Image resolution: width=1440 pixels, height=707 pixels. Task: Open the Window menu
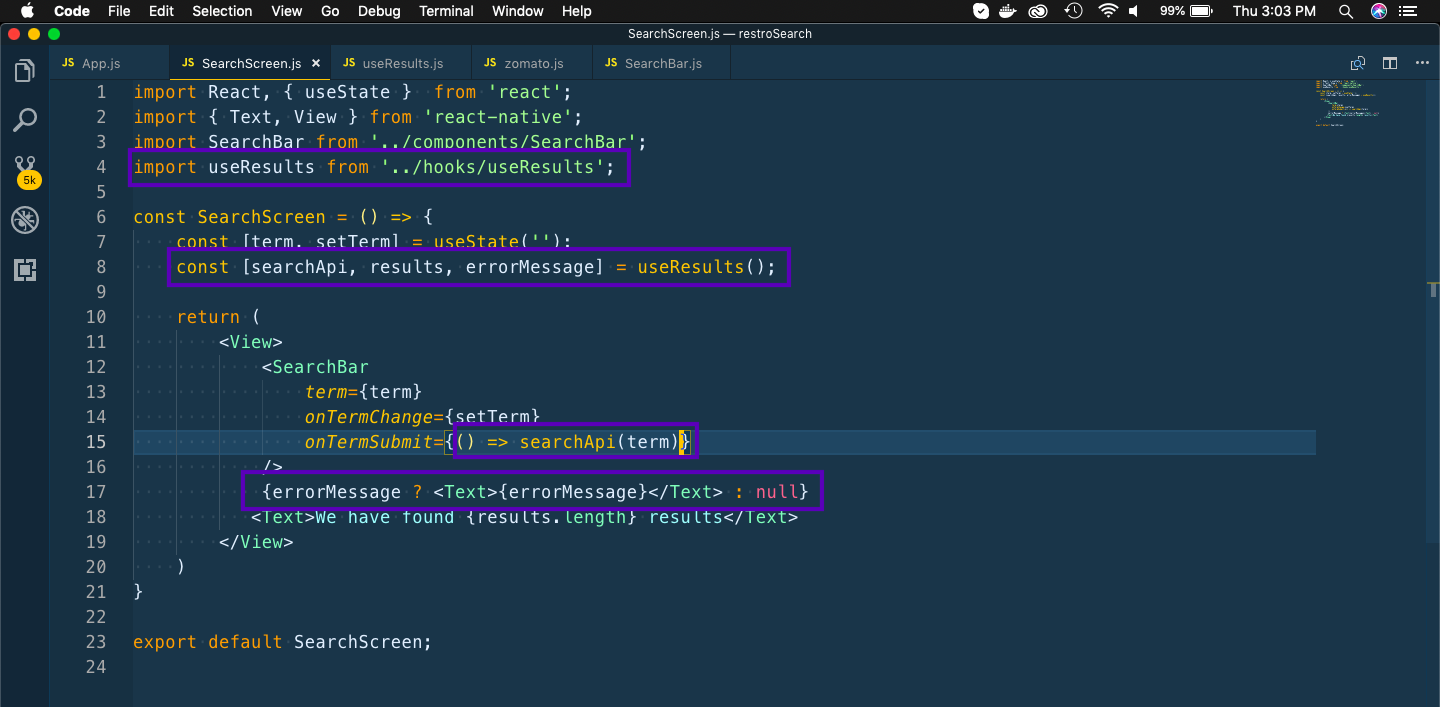pos(518,11)
